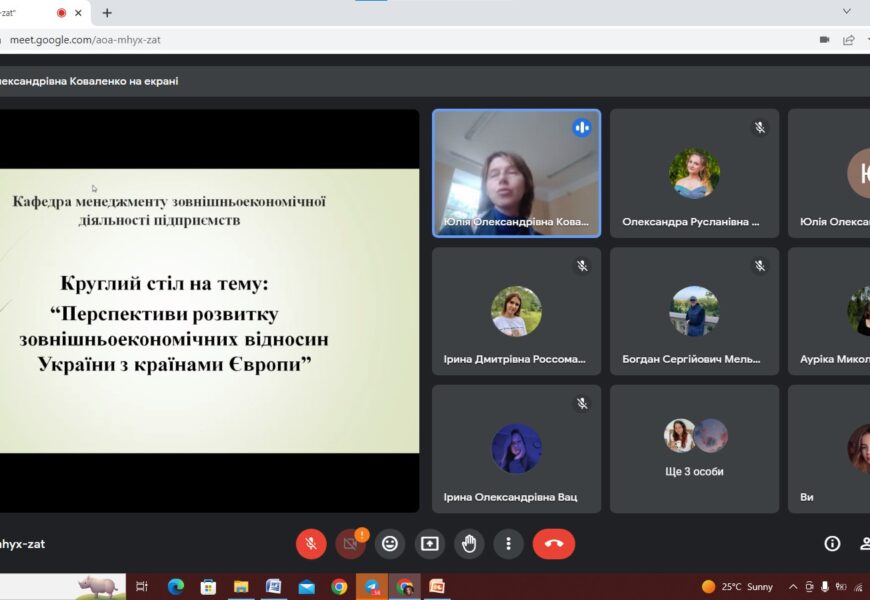Image resolution: width=870 pixels, height=600 pixels.
Task: Click the 'Ще 3 особи' participants tile
Action: 694,449
